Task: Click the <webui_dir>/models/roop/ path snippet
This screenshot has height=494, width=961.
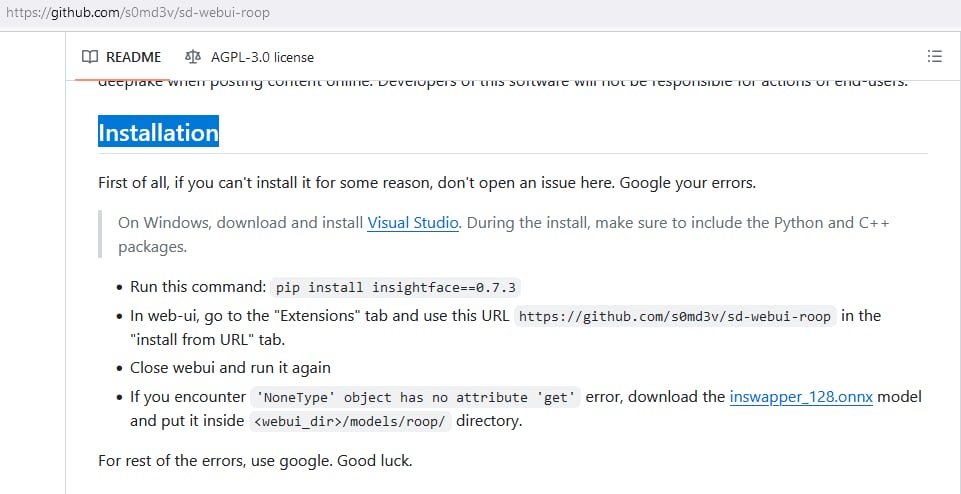Action: pos(350,422)
